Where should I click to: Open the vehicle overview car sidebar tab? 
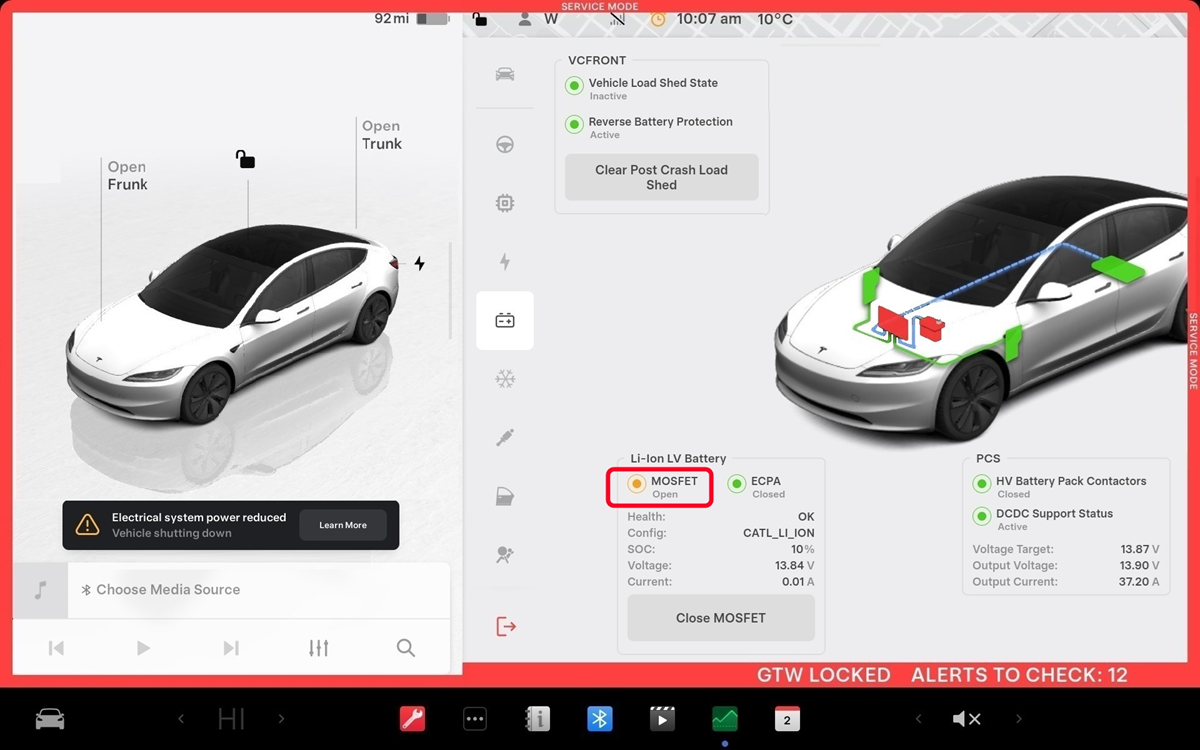tap(505, 75)
